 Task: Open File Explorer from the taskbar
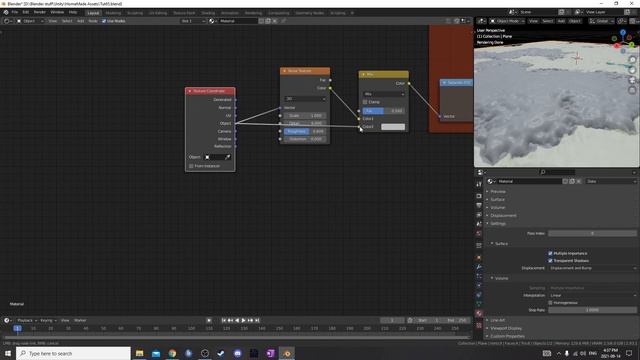click(x=140, y=353)
